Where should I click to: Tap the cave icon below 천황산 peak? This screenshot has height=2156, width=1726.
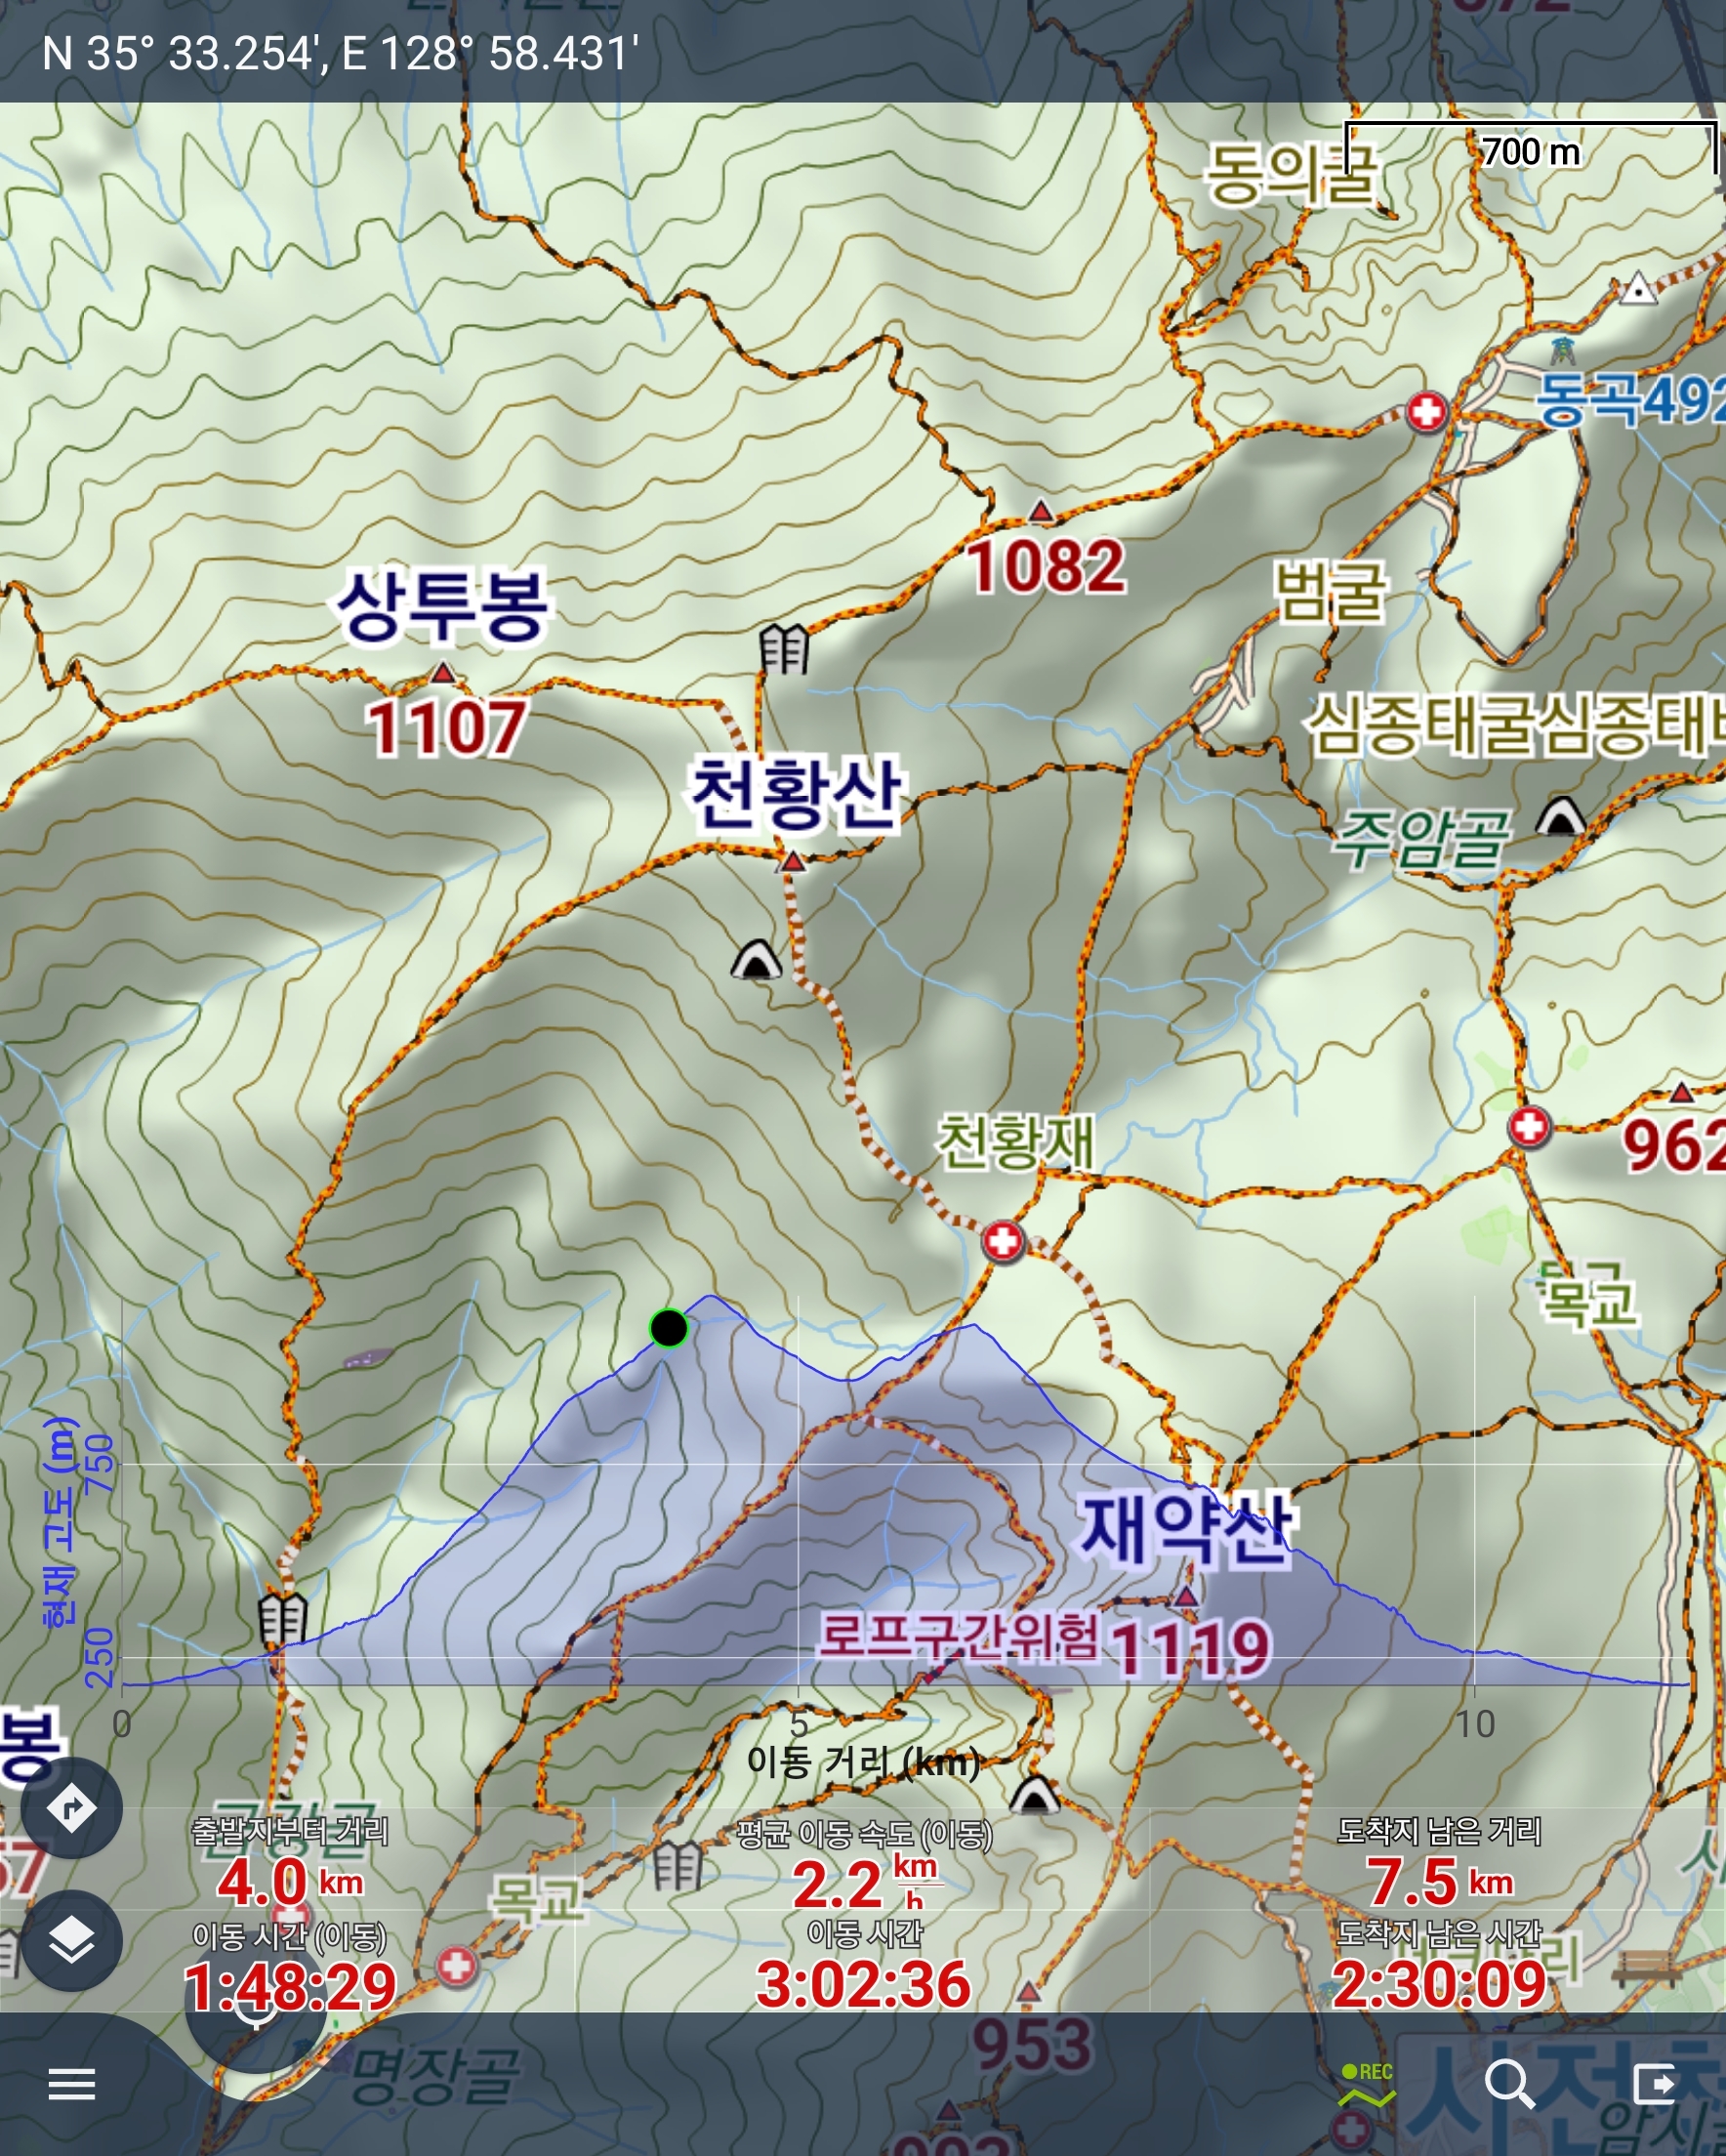756,958
